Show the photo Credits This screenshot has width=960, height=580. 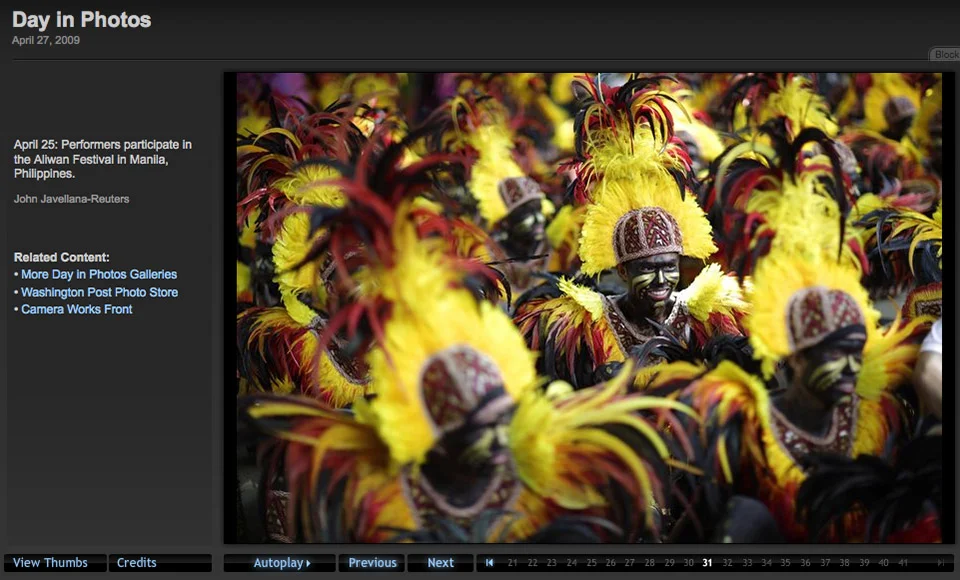pos(160,563)
